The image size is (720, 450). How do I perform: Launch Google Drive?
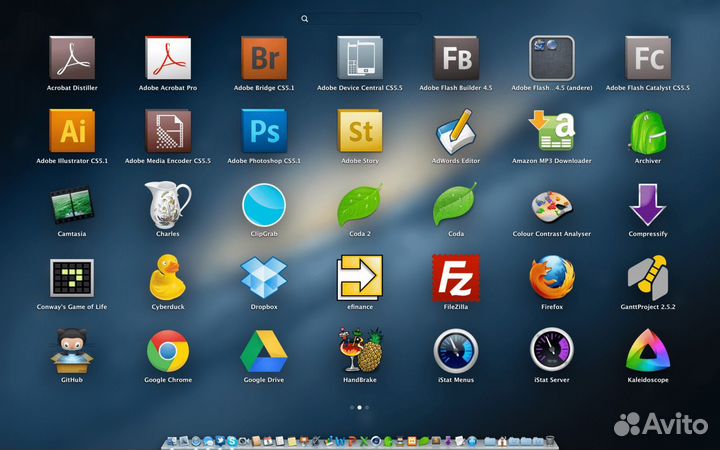pyautogui.click(x=264, y=351)
